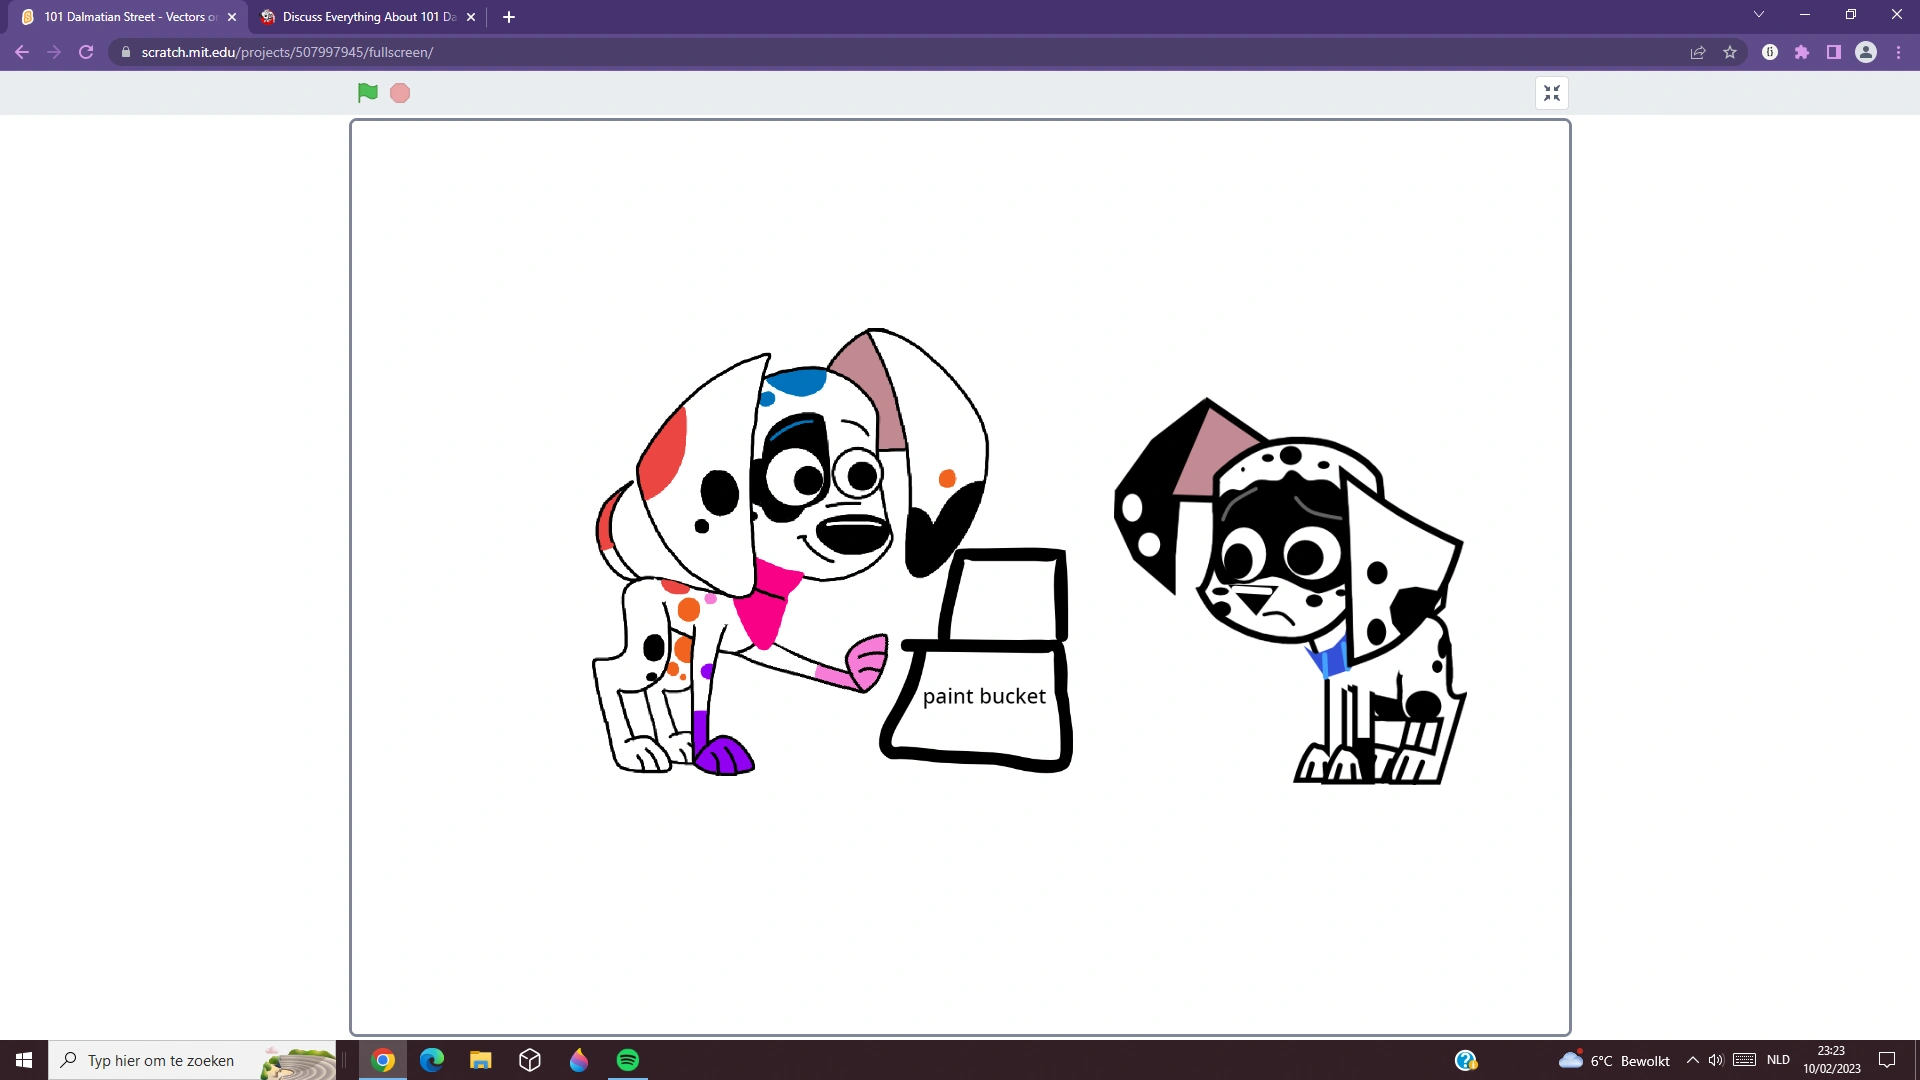Click the stop sign to halt the project

pyautogui.click(x=399, y=92)
